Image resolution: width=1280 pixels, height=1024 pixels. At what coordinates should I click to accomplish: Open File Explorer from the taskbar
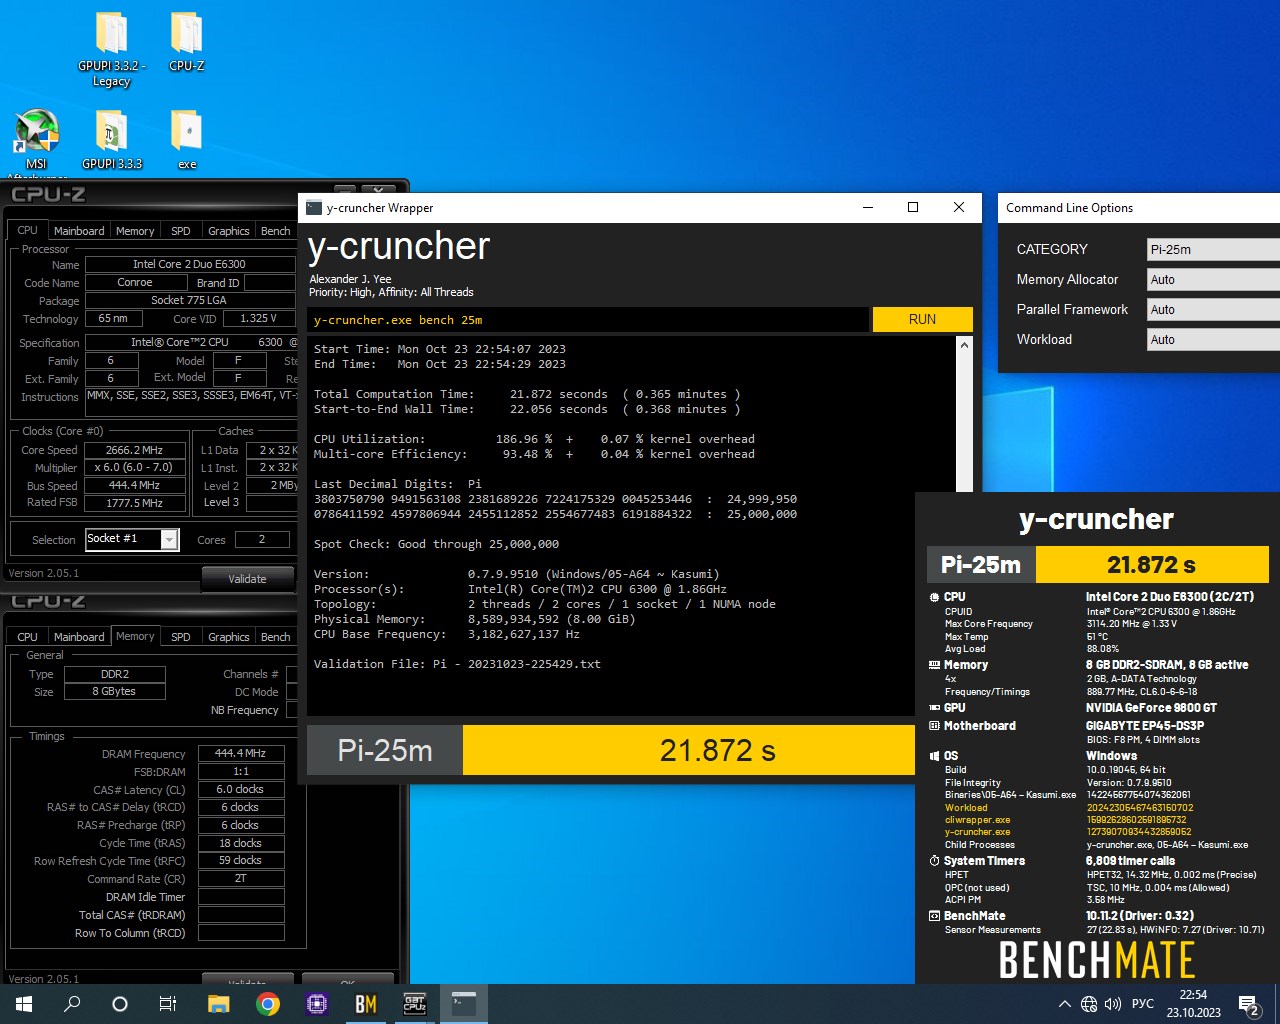click(219, 1004)
